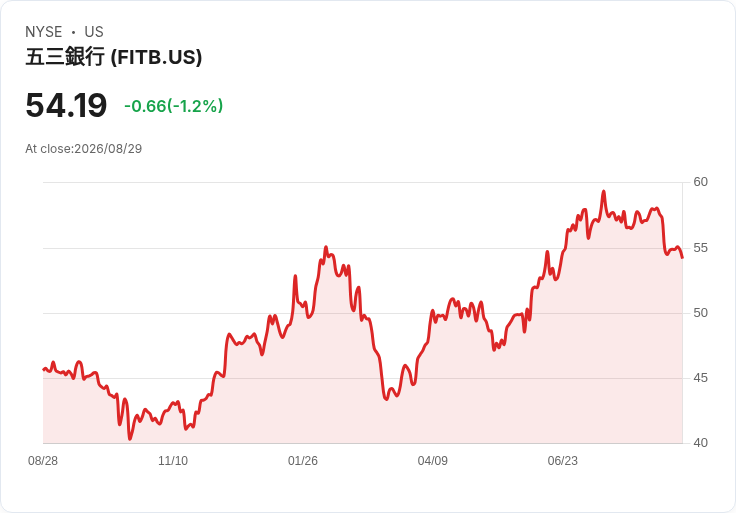Viewport: 736px width, 513px height.
Task: Click the 45 price axis label
Action: 700,378
